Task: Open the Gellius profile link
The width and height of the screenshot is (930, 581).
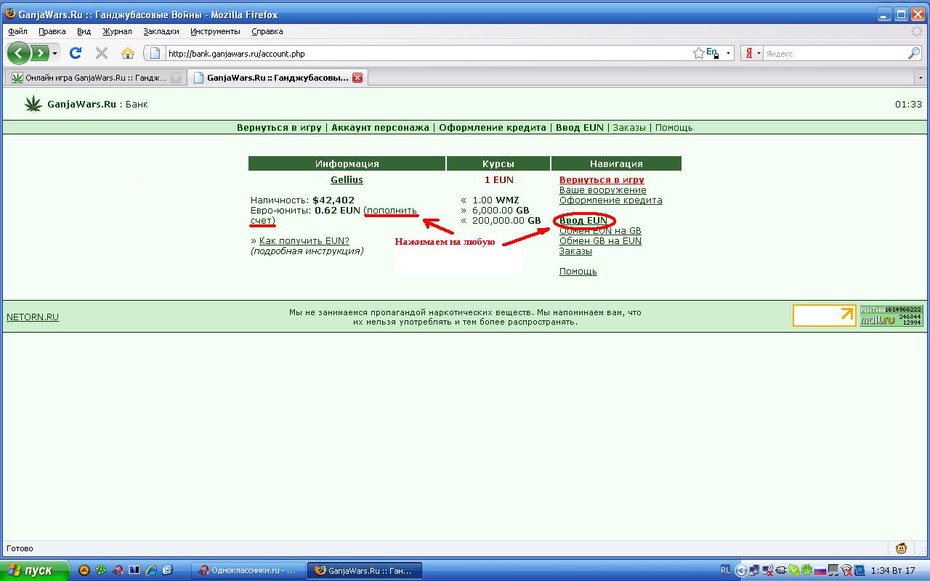Action: tap(346, 180)
